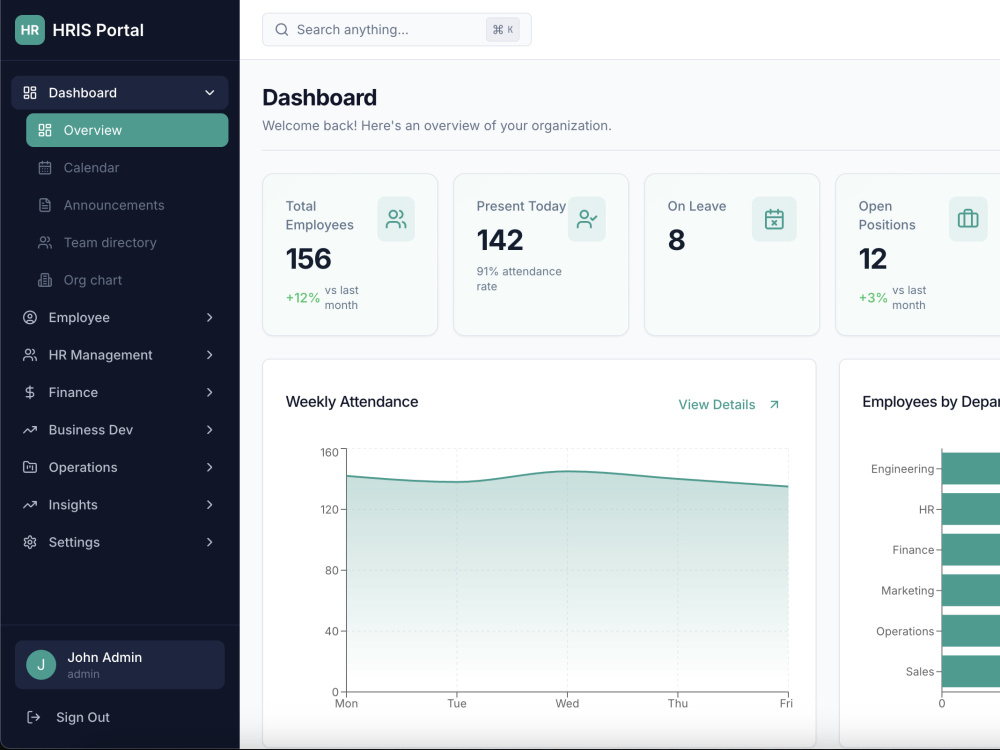Expand the Settings section chevron

(x=209, y=542)
